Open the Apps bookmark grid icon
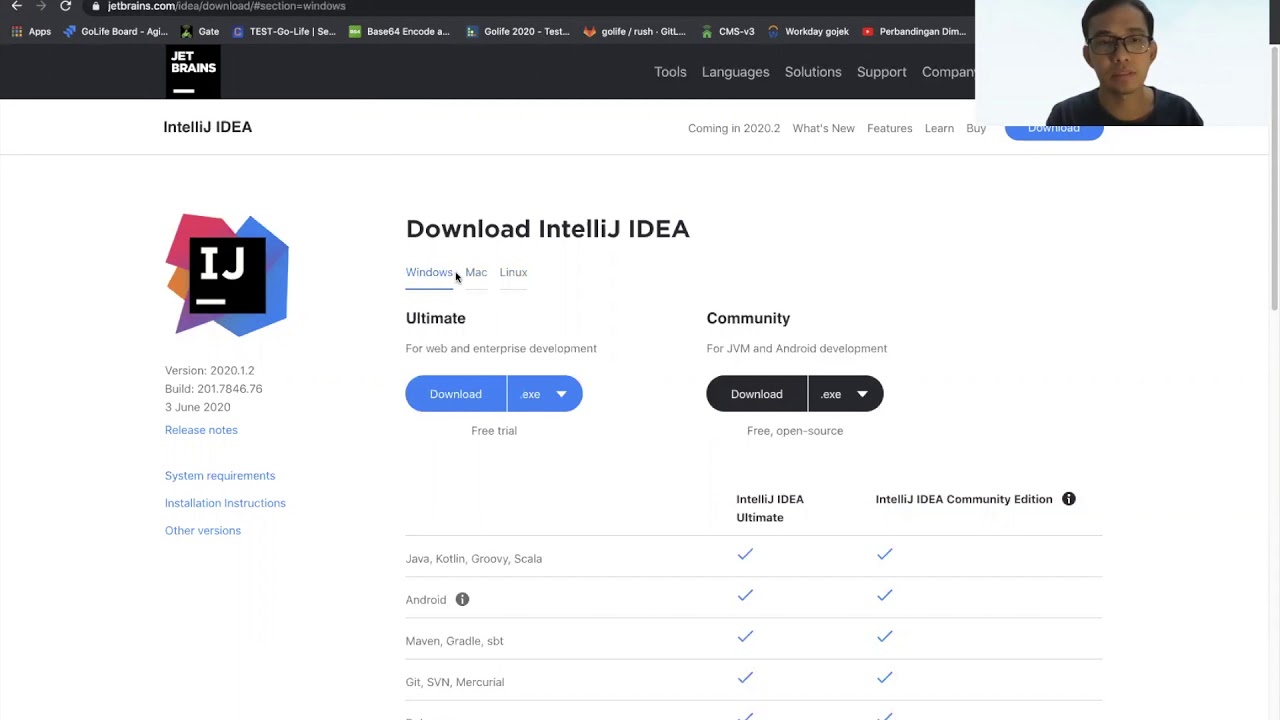The height and width of the screenshot is (720, 1280). [x=16, y=31]
